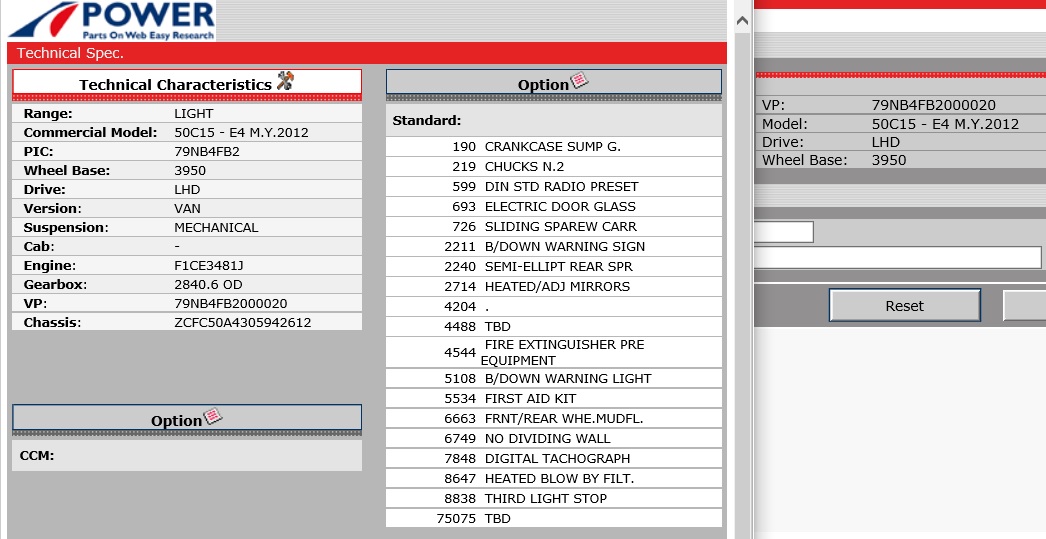Viewport: 1046px width, 539px height.
Task: Click 'ELECTRIC DOOR GLASS' row
Action: [x=554, y=207]
